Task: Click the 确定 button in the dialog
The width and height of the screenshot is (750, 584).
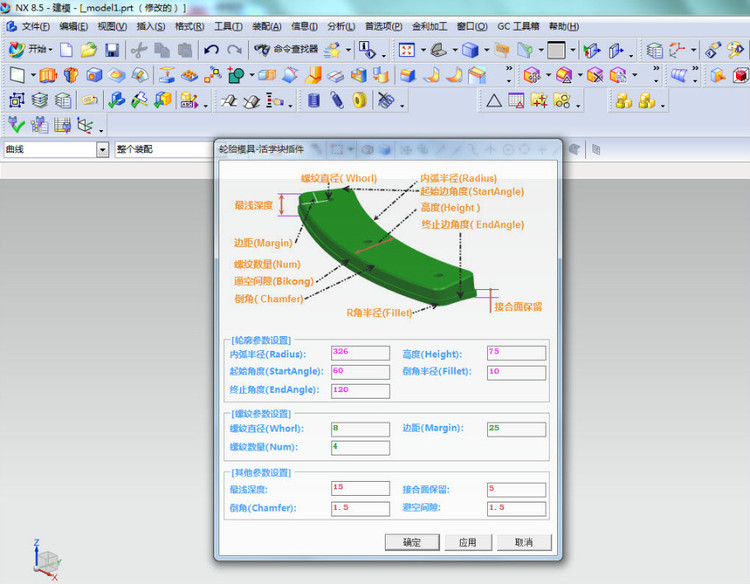Action: click(x=412, y=542)
